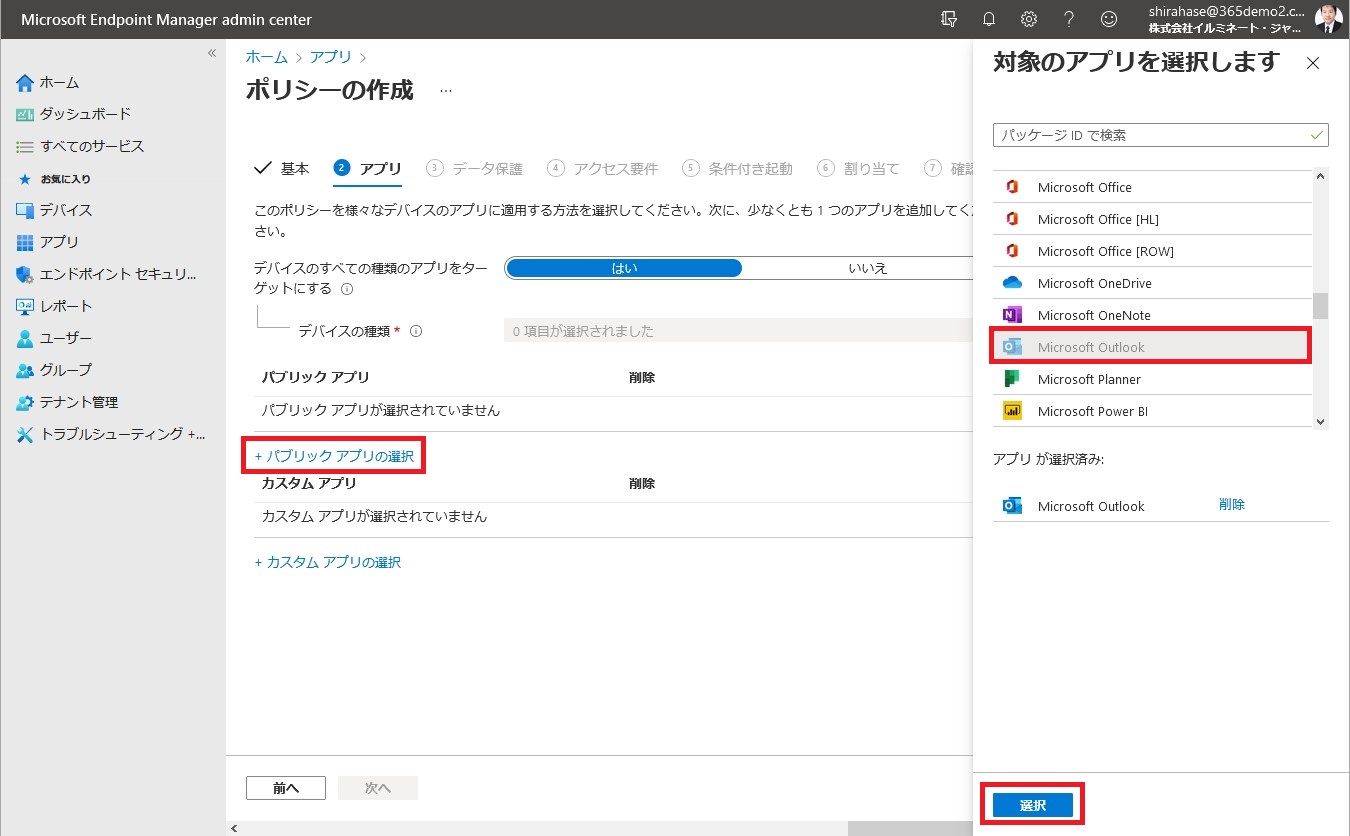Select Microsoft OneDrive in app list
The width and height of the screenshot is (1350, 836).
(x=1152, y=283)
